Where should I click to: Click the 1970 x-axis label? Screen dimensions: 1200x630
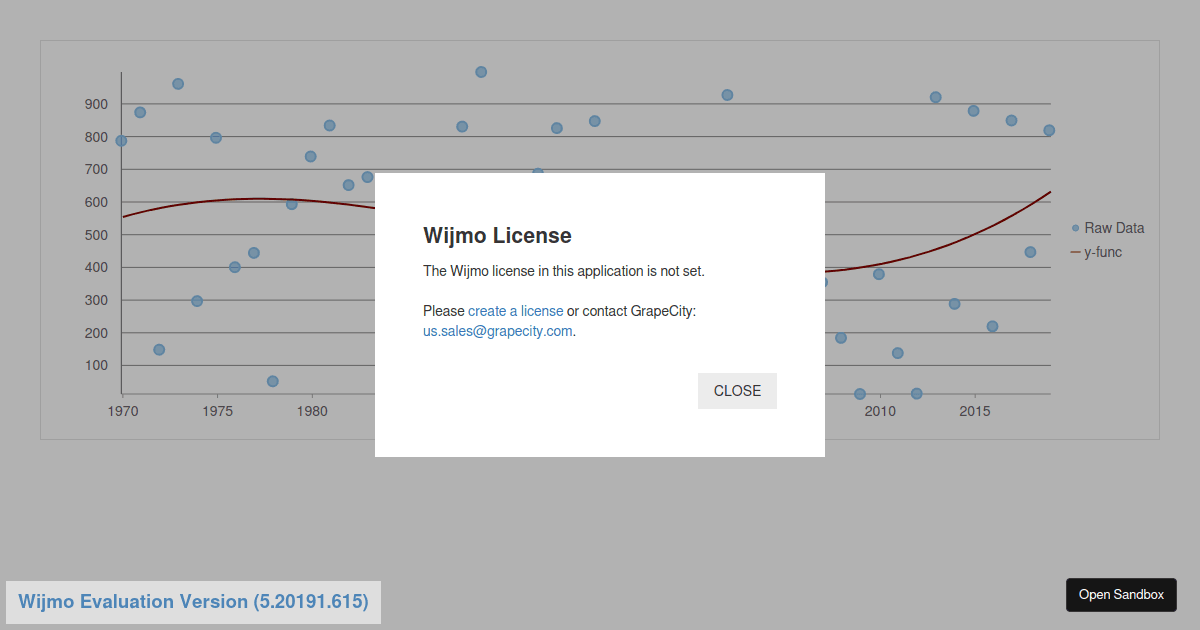click(x=123, y=411)
